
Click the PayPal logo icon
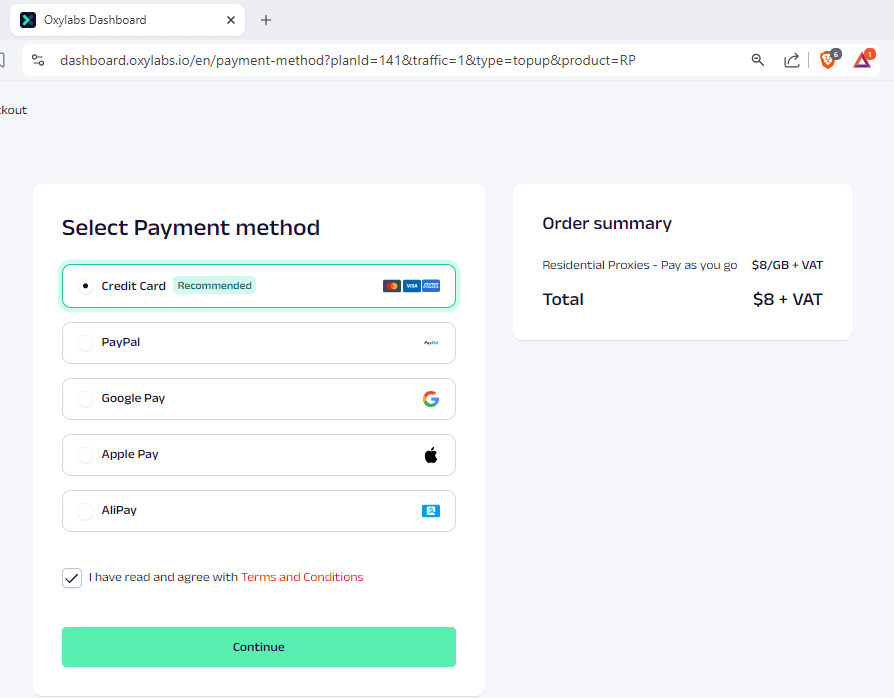point(431,343)
